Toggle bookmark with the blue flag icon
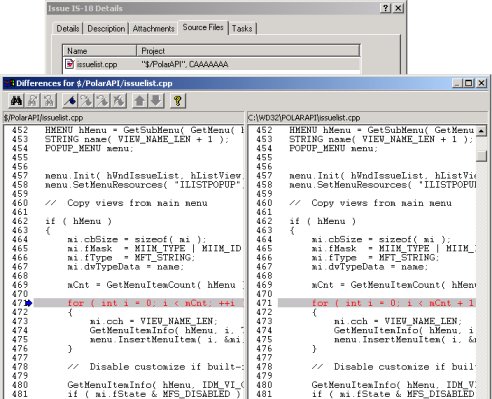 (70, 101)
